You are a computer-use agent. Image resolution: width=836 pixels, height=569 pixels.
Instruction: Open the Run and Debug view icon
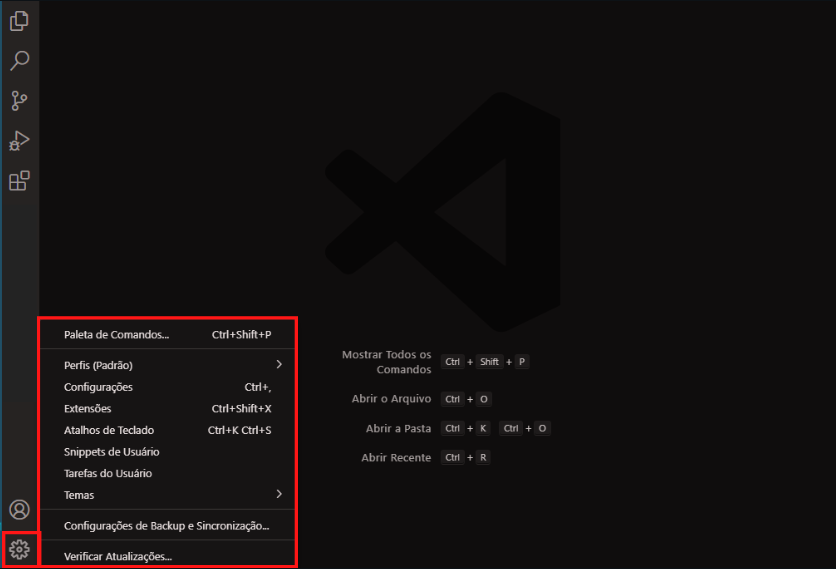click(x=19, y=140)
